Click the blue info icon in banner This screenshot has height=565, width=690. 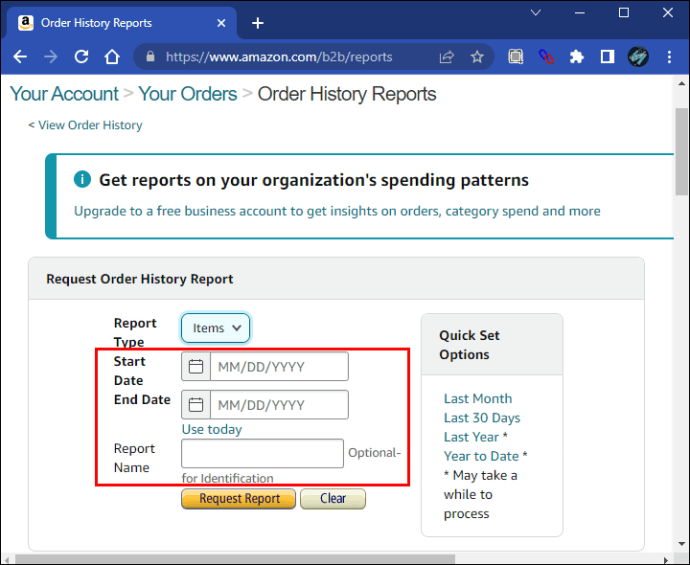pos(82,179)
